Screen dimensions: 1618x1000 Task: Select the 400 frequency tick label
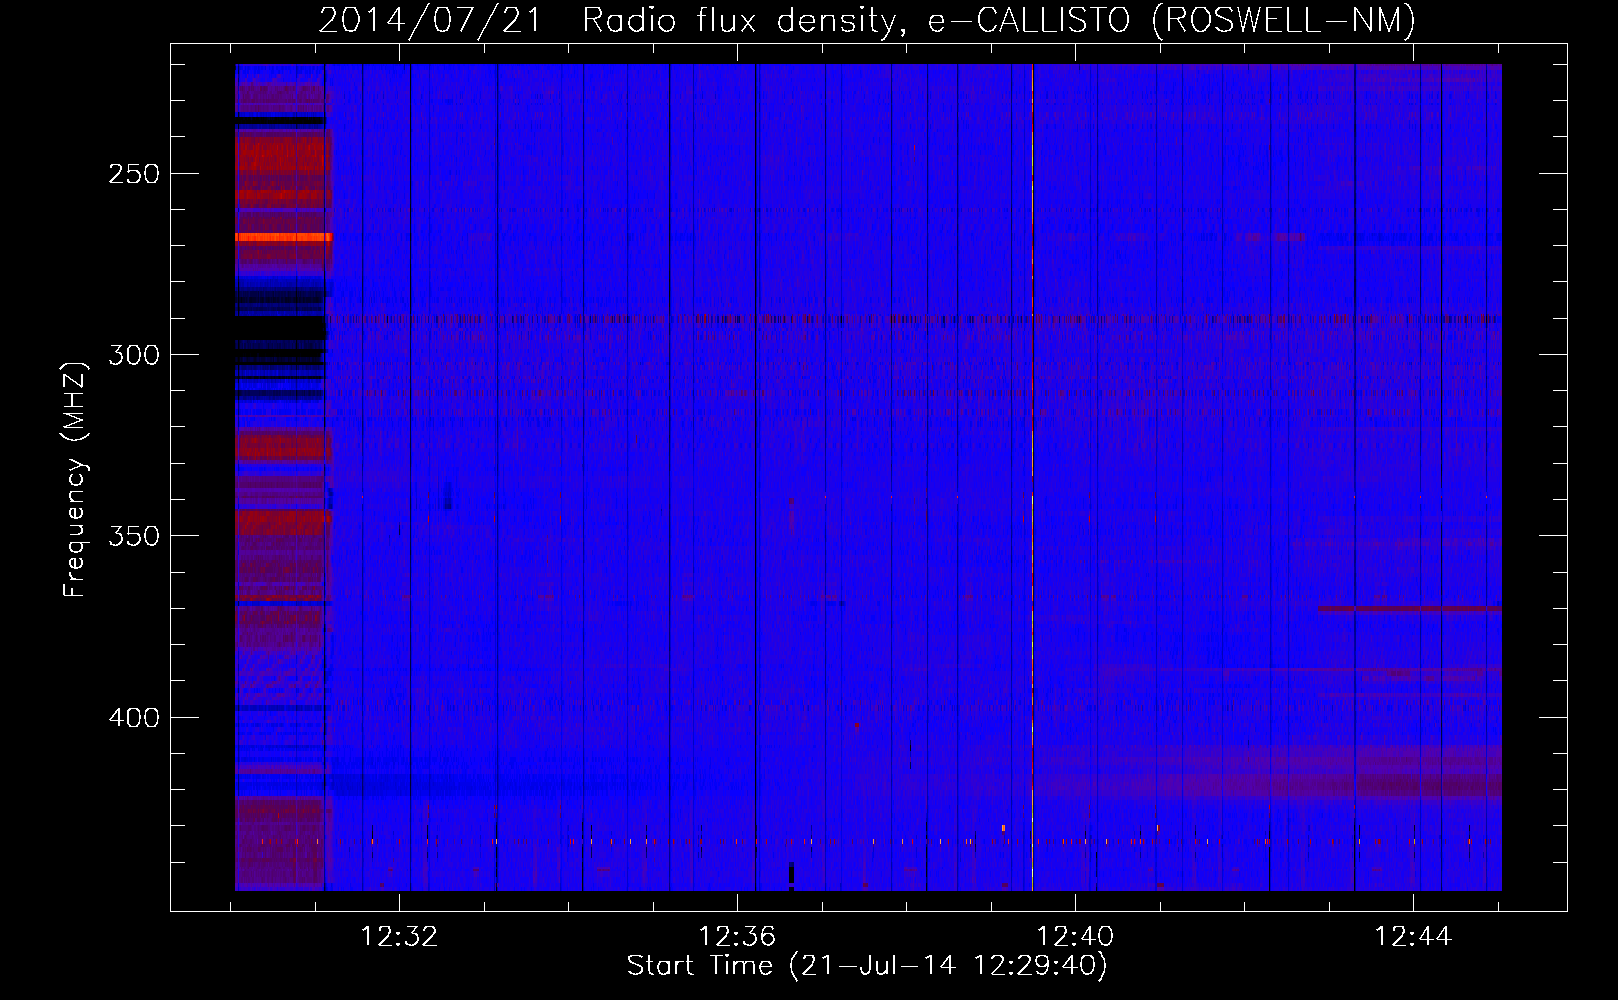coord(134,718)
